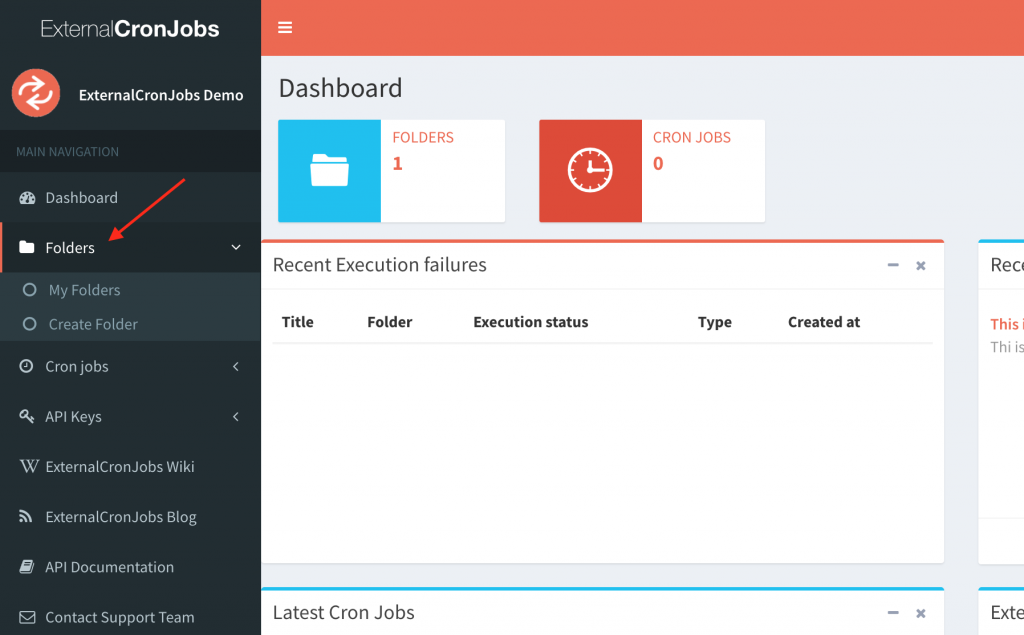The image size is (1024, 635).
Task: Select the My Folders circle bullet
Action: [x=29, y=289]
